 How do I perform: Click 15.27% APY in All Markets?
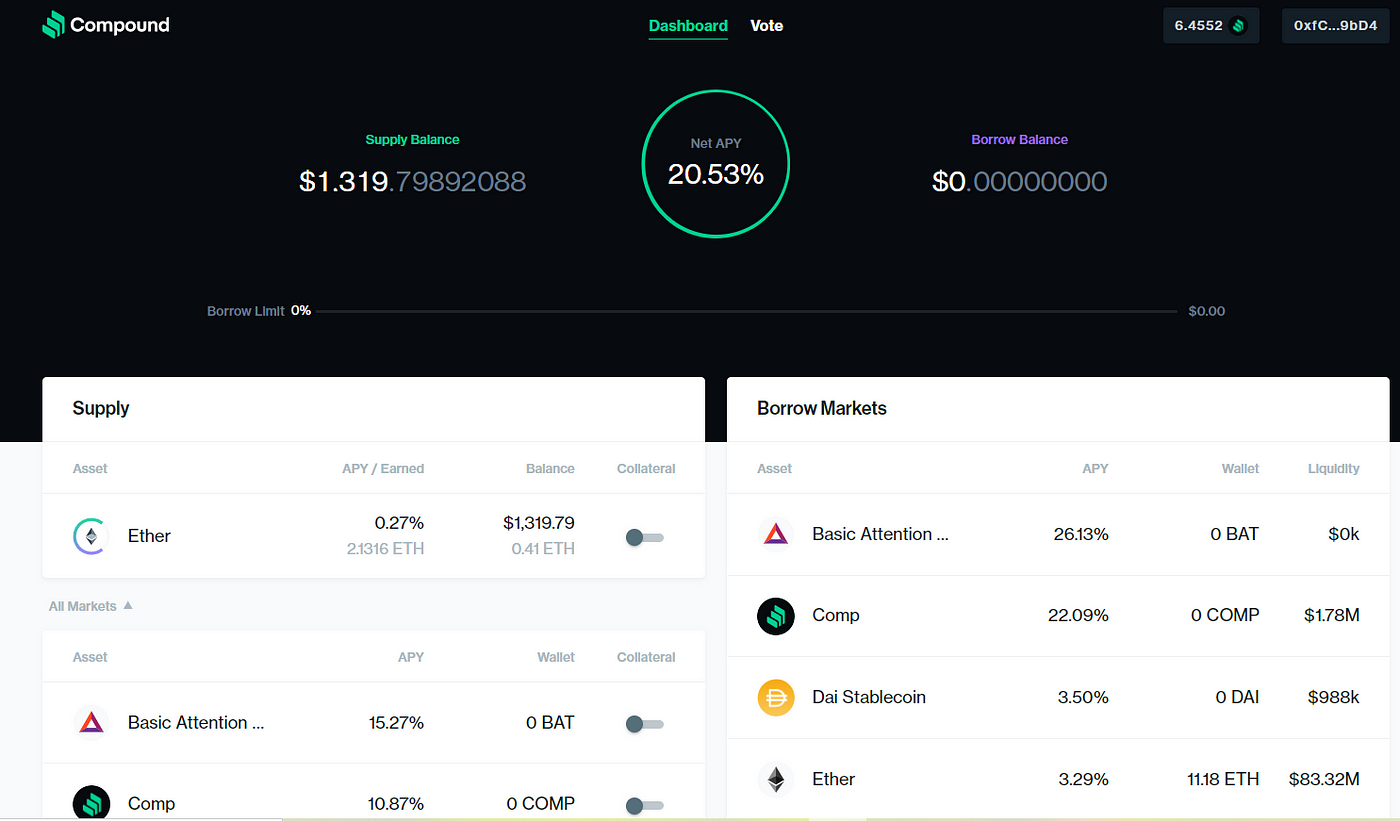(x=397, y=723)
